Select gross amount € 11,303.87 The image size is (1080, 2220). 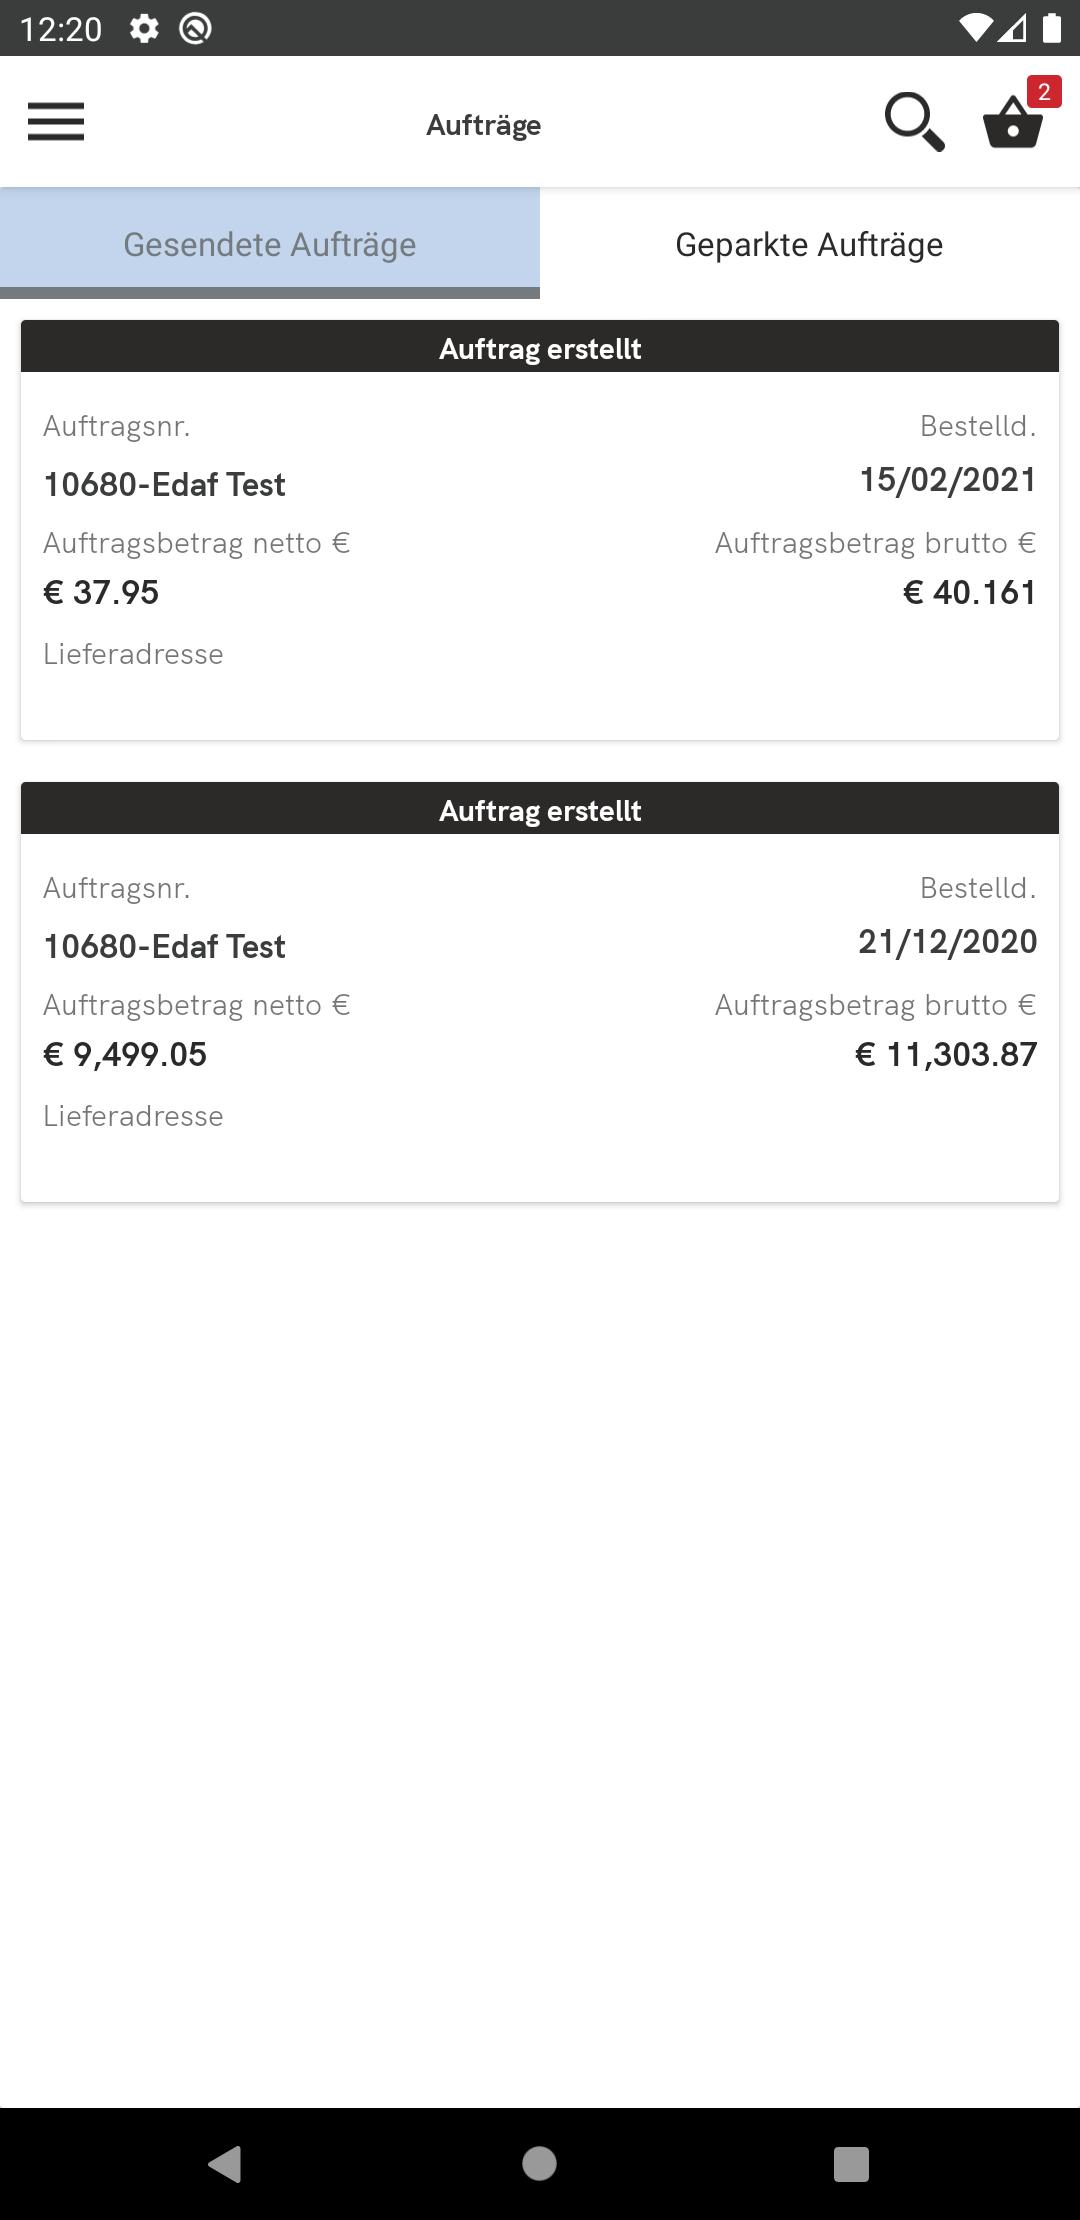tap(946, 1054)
